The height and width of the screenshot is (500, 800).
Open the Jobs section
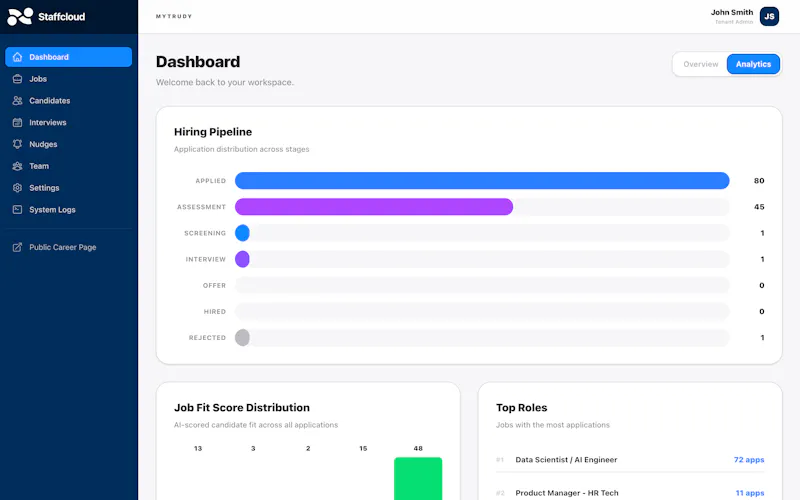[x=68, y=79]
